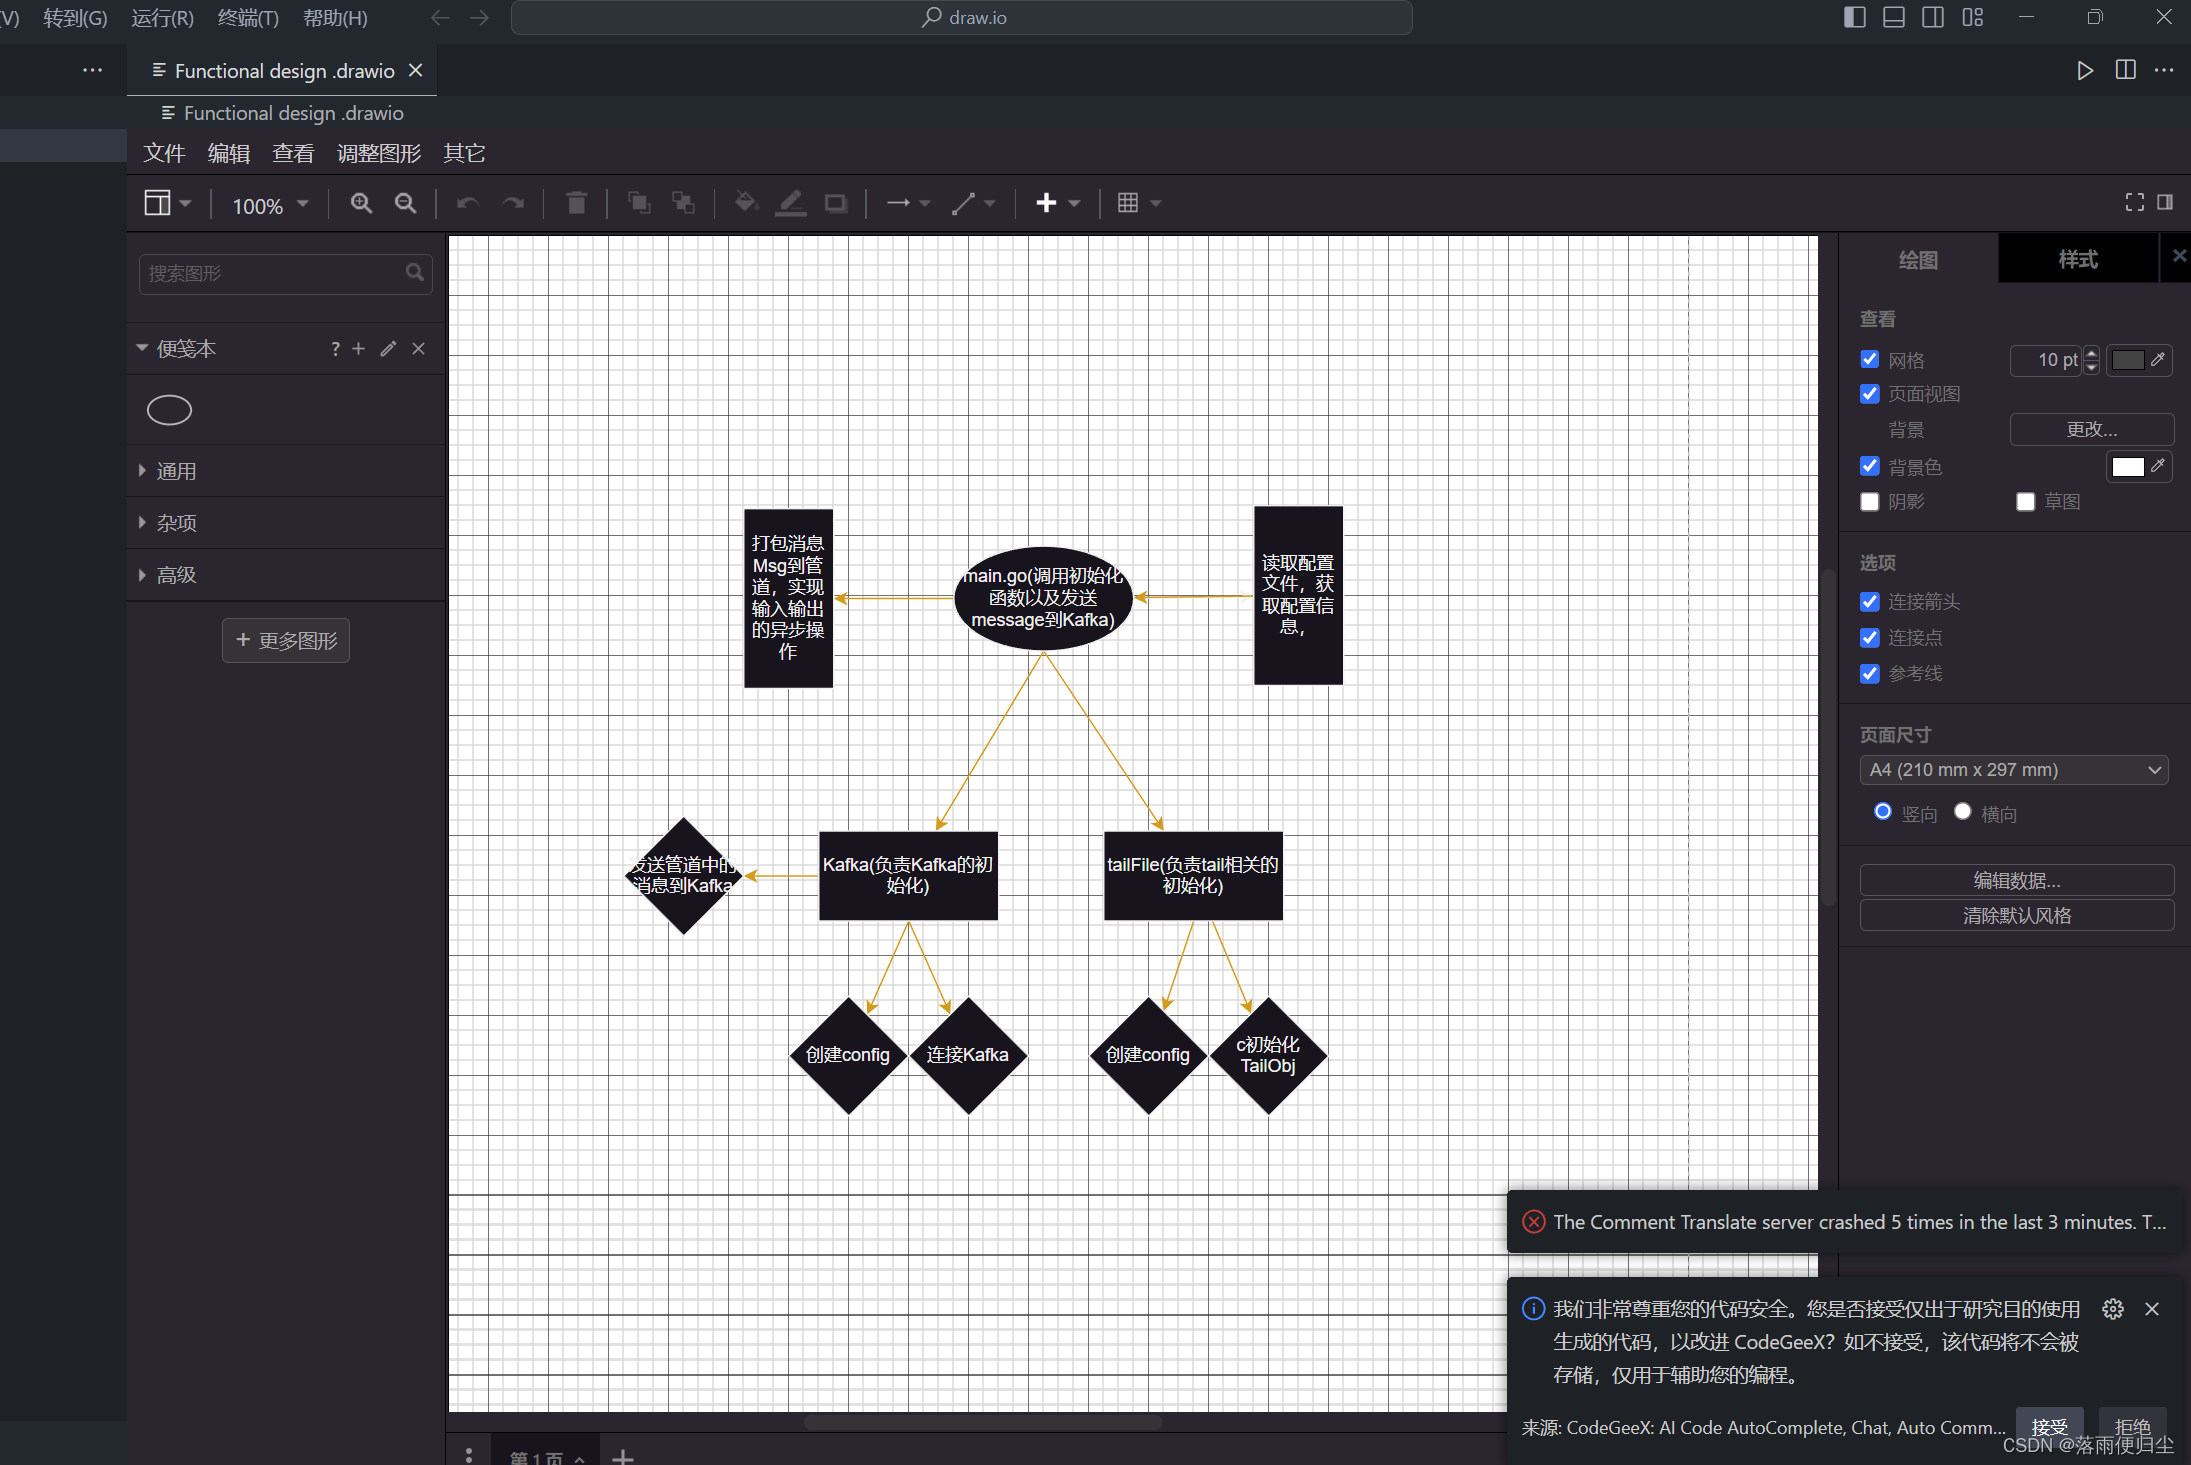Add a new page with plus icon
Image resolution: width=2191 pixels, height=1465 pixels.
point(623,1458)
